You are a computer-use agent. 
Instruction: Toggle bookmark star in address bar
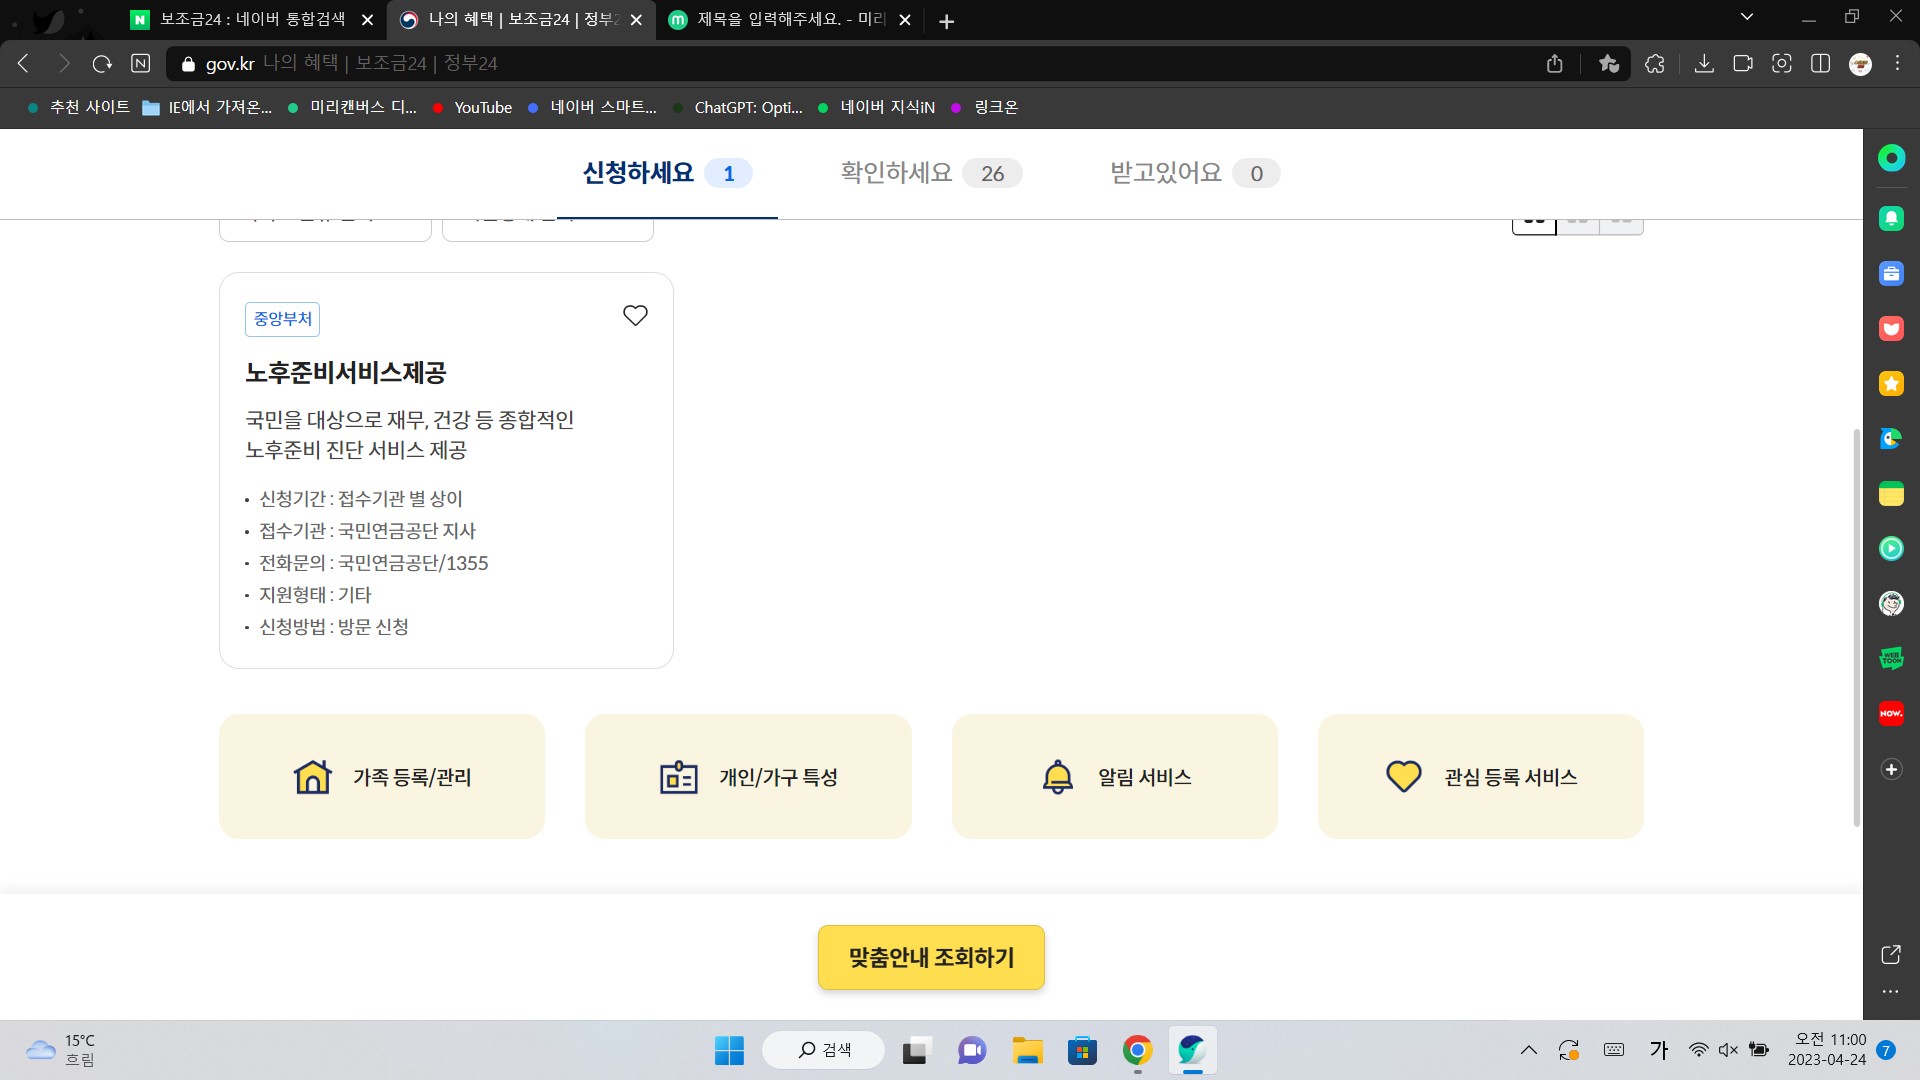1609,64
